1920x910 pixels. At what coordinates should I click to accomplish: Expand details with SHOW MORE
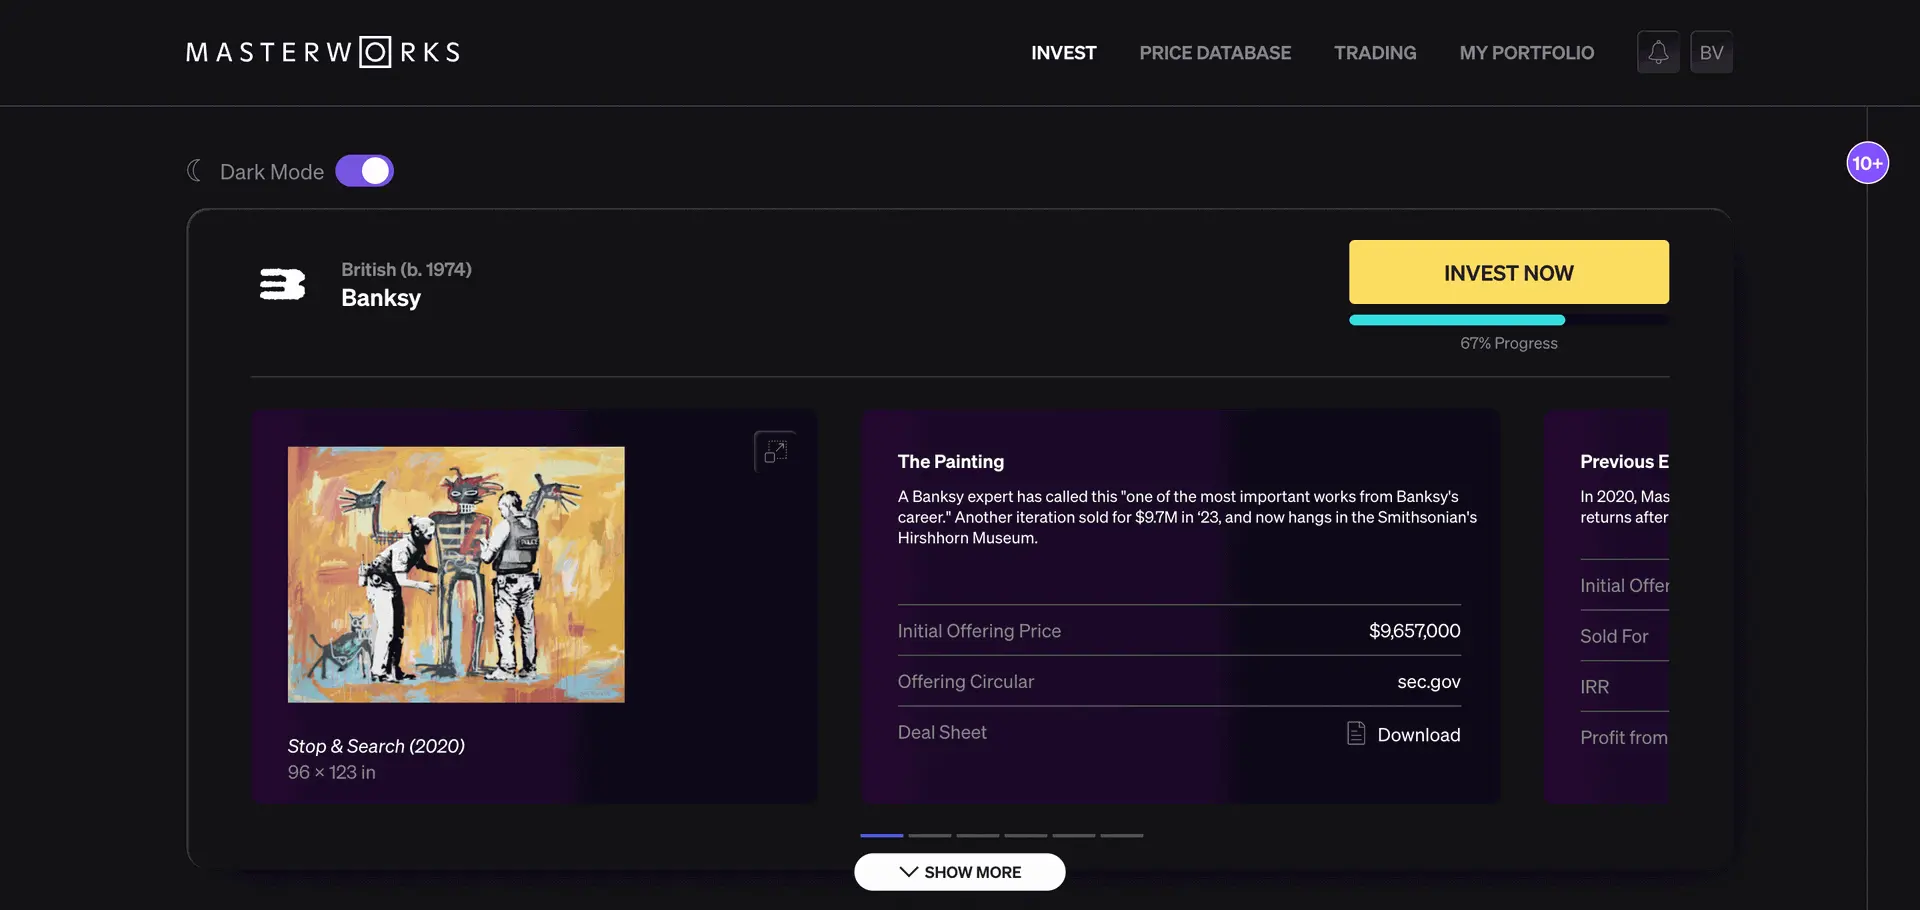coord(960,872)
